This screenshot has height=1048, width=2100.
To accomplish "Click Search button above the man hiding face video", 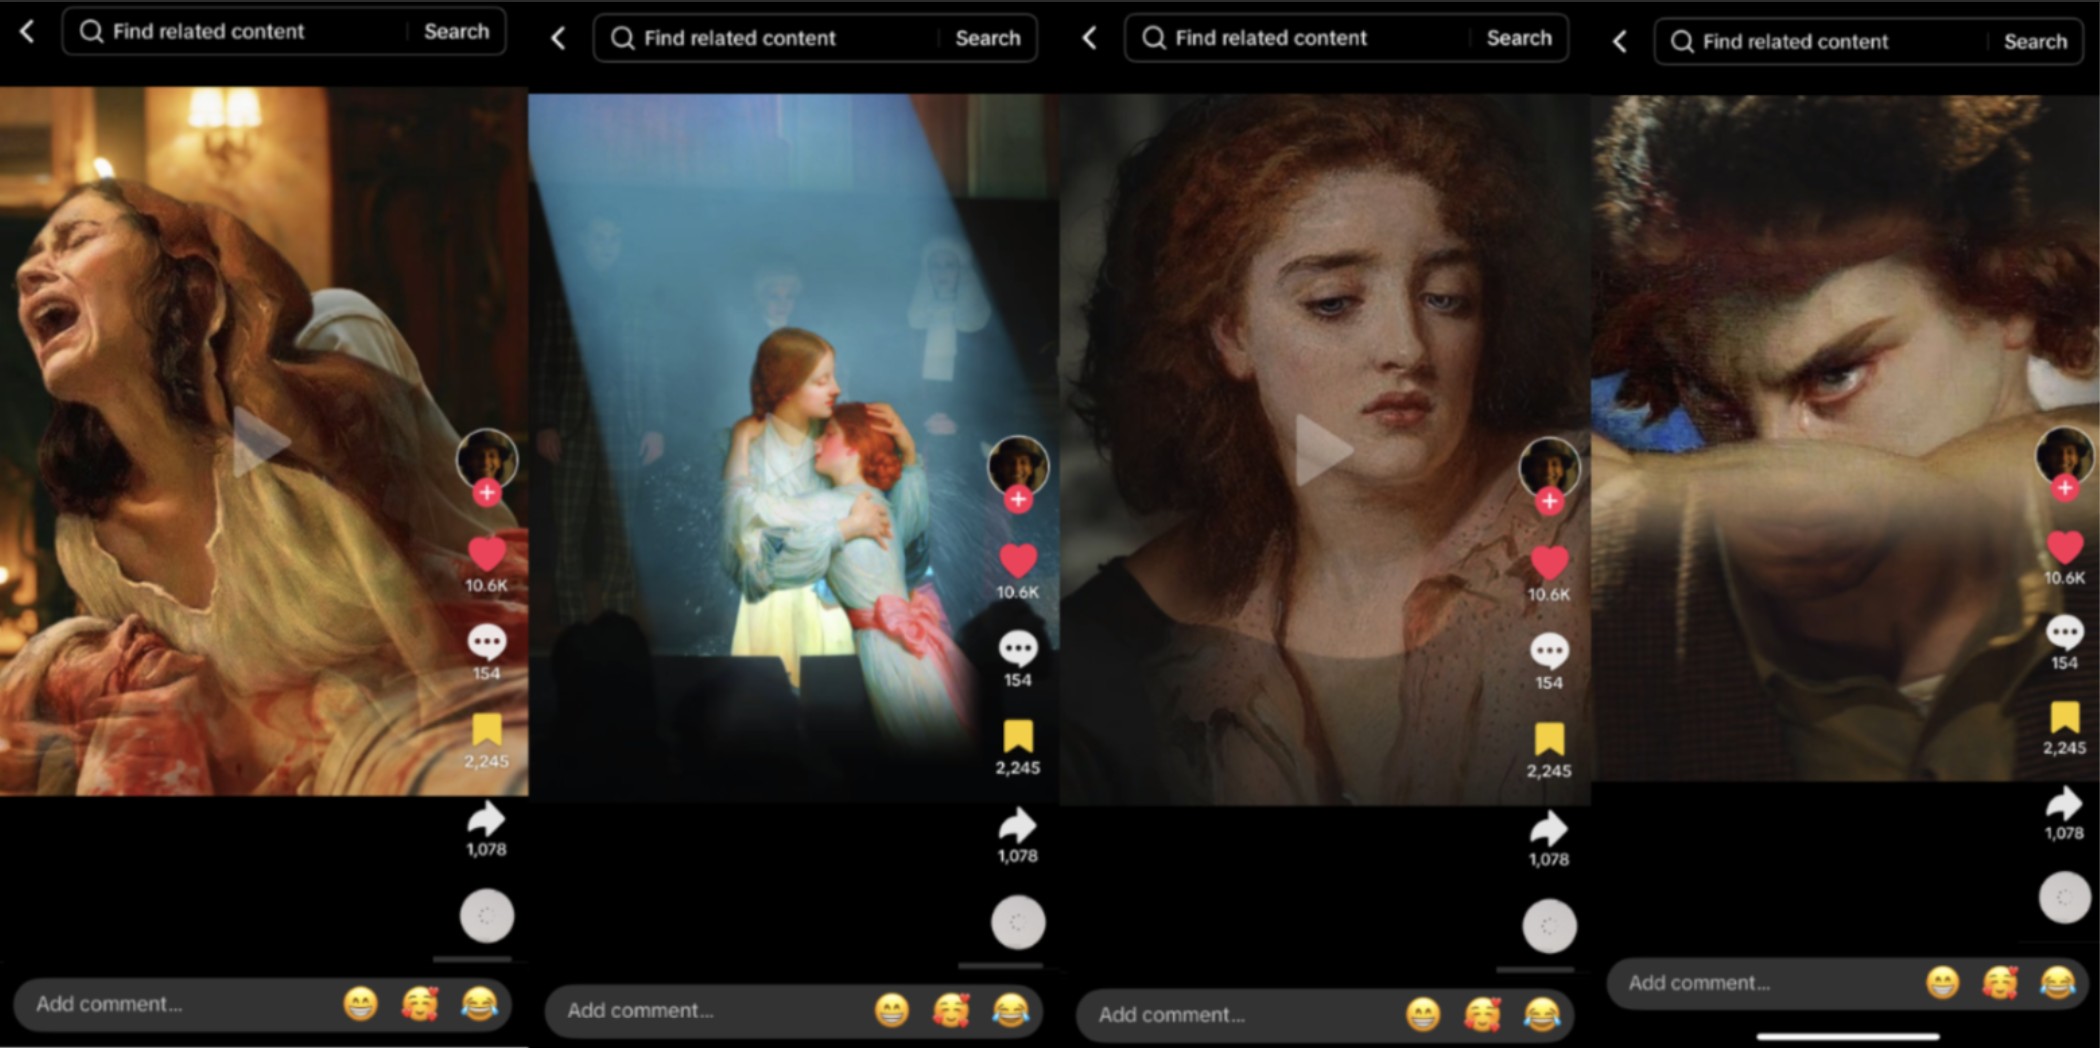I will [x=2035, y=42].
